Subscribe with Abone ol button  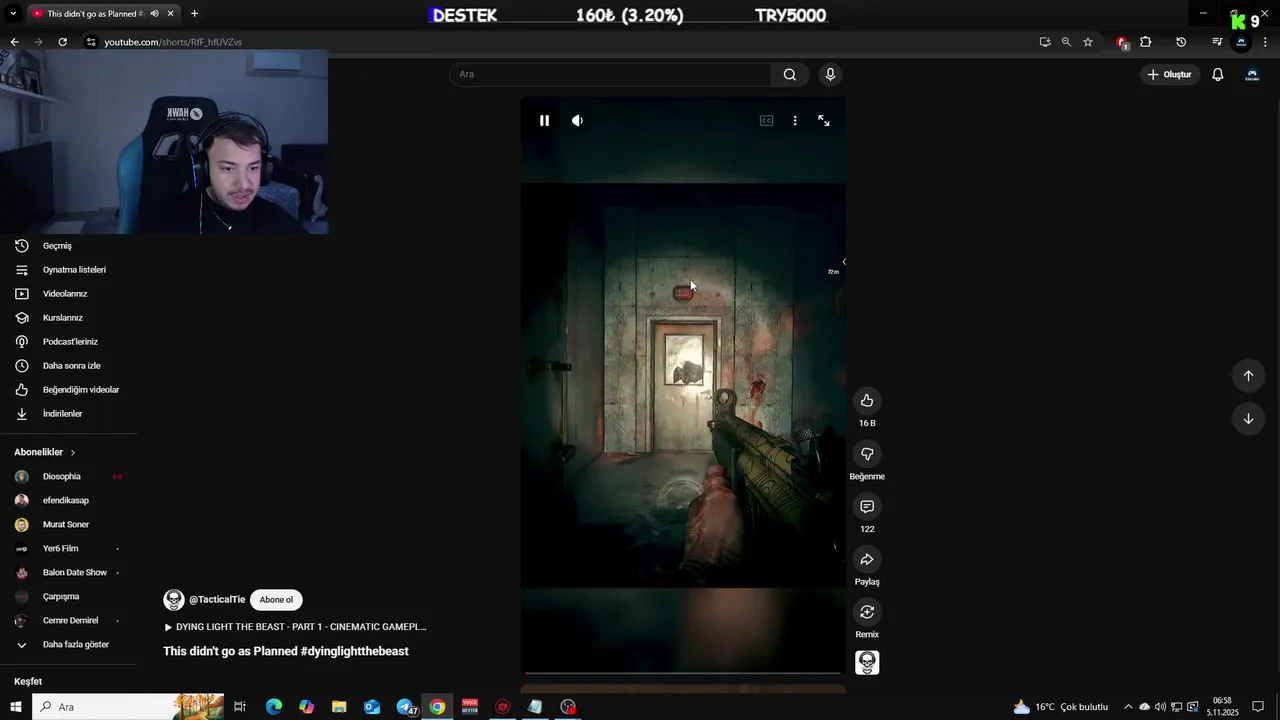[276, 600]
